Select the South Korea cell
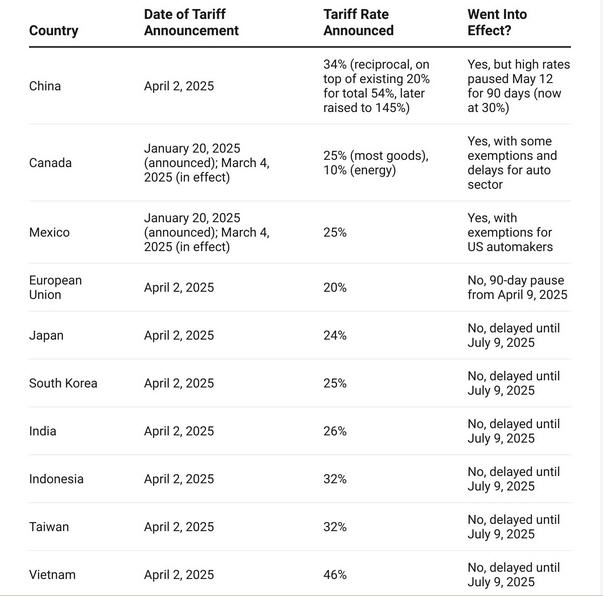This screenshot has height=596, width=603. (x=63, y=383)
